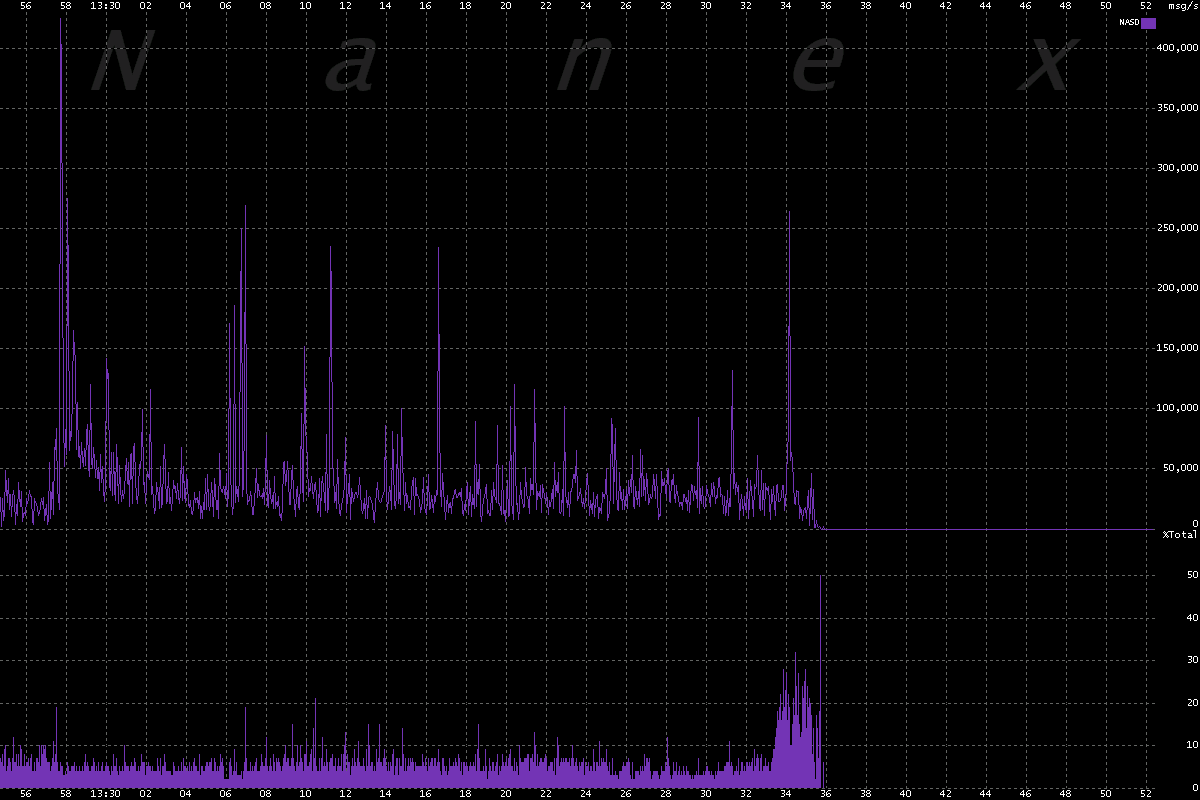Select XTotal scale value 20
This screenshot has width=1200, height=800.
click(x=1191, y=702)
